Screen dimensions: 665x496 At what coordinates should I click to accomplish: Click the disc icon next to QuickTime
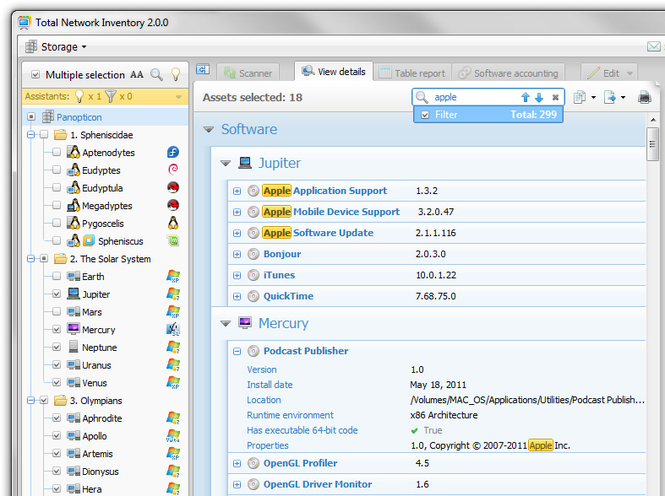click(253, 296)
